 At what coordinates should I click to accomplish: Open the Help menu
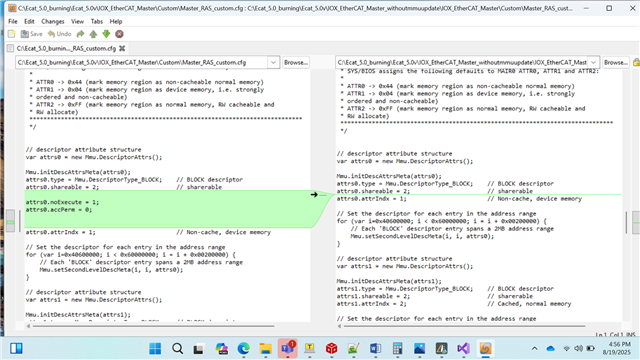click(x=116, y=21)
